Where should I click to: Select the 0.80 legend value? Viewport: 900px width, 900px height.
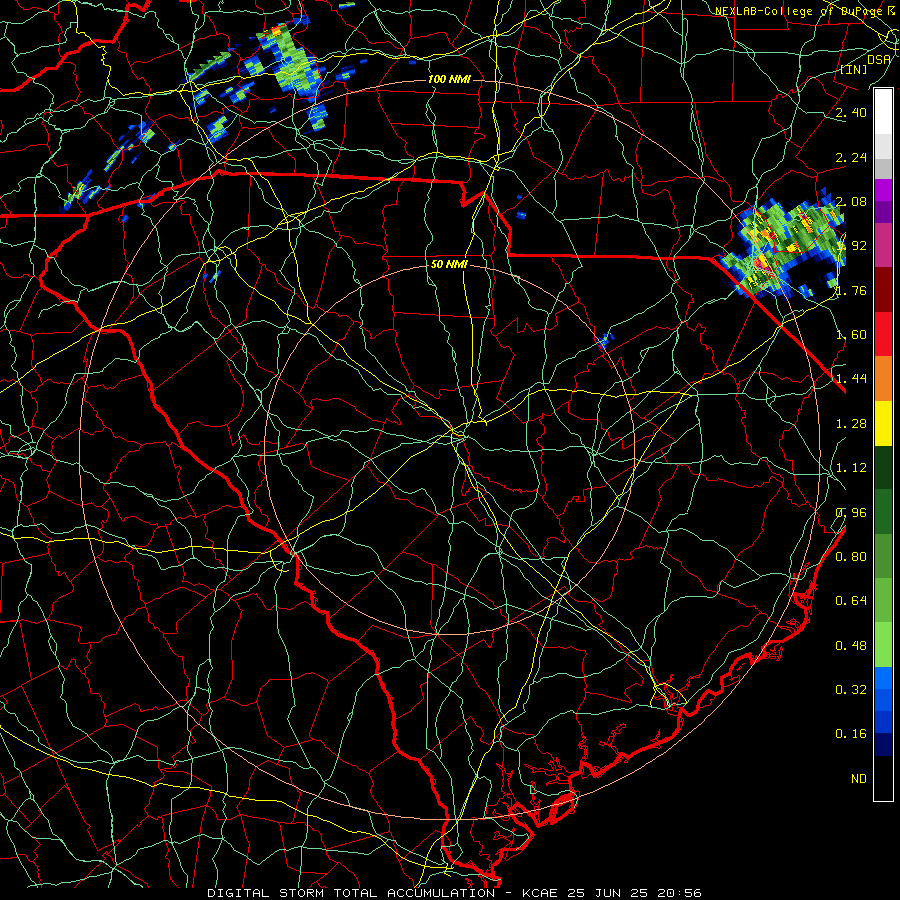851,556
